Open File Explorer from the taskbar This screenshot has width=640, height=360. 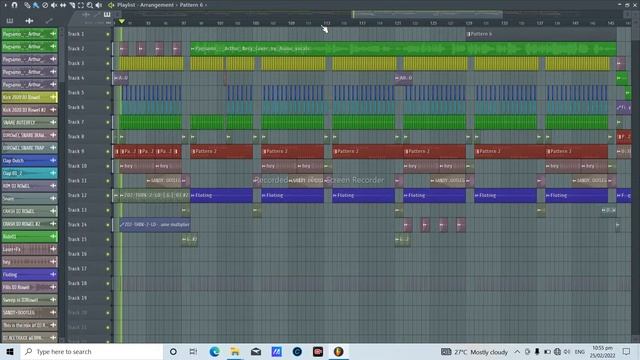235,352
